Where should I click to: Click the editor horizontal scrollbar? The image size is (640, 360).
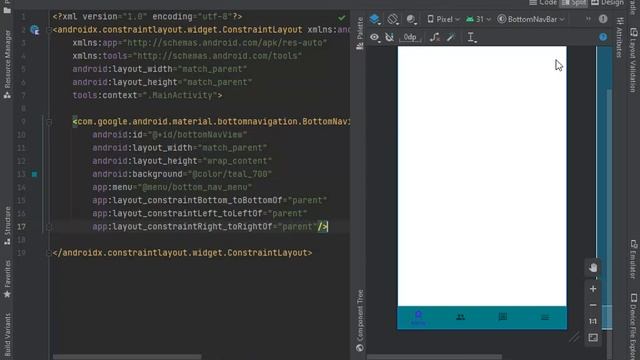[127, 357]
